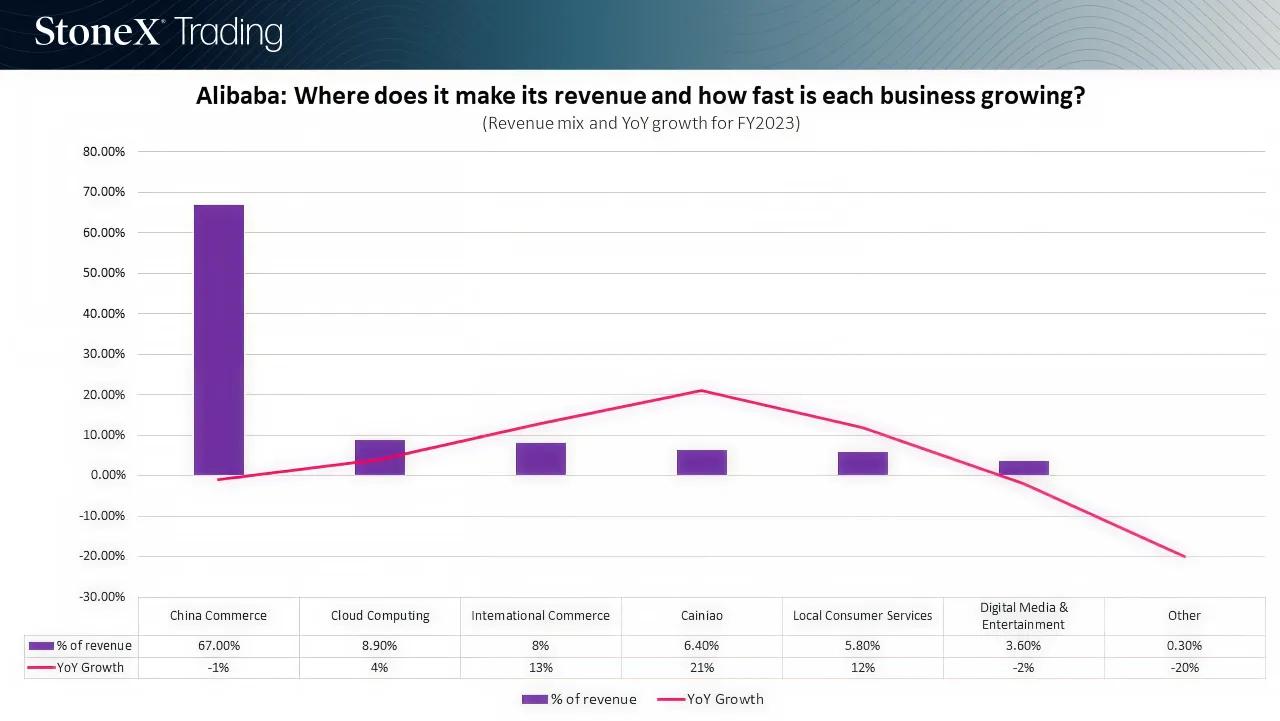Select the "6.40%" revenue cell
1280x721 pixels.
(702, 646)
